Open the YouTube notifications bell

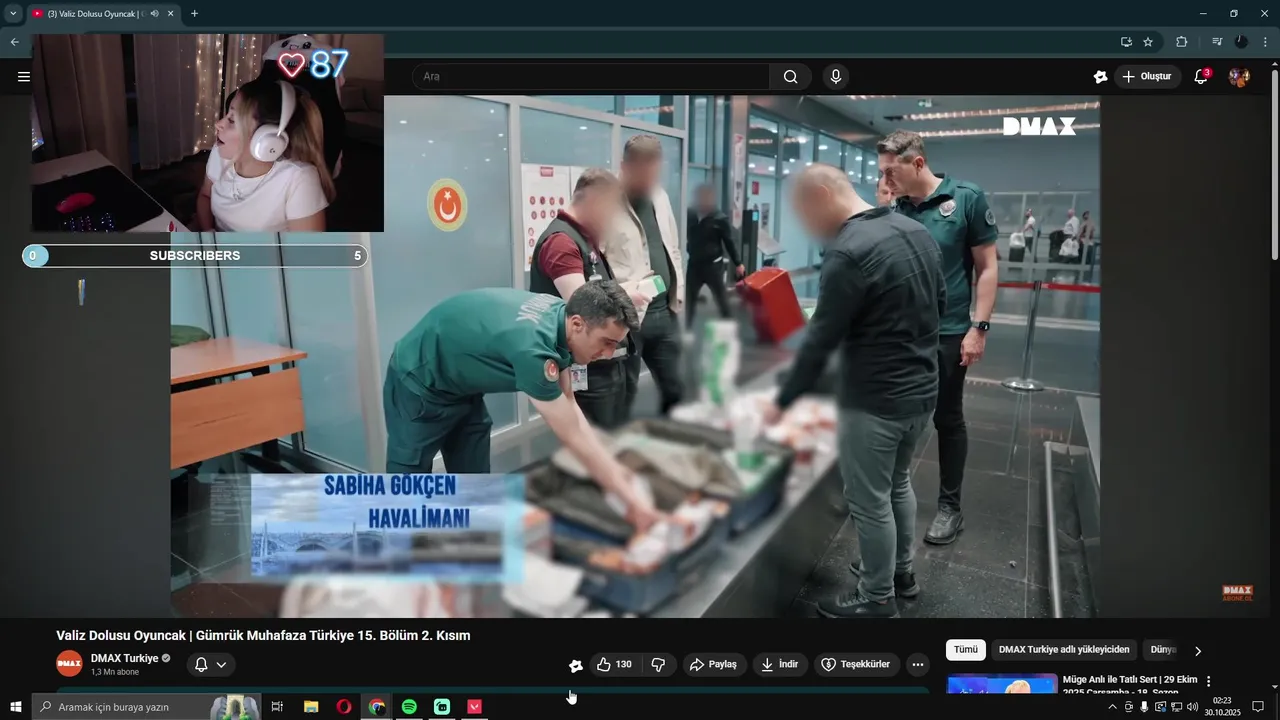(x=1201, y=76)
